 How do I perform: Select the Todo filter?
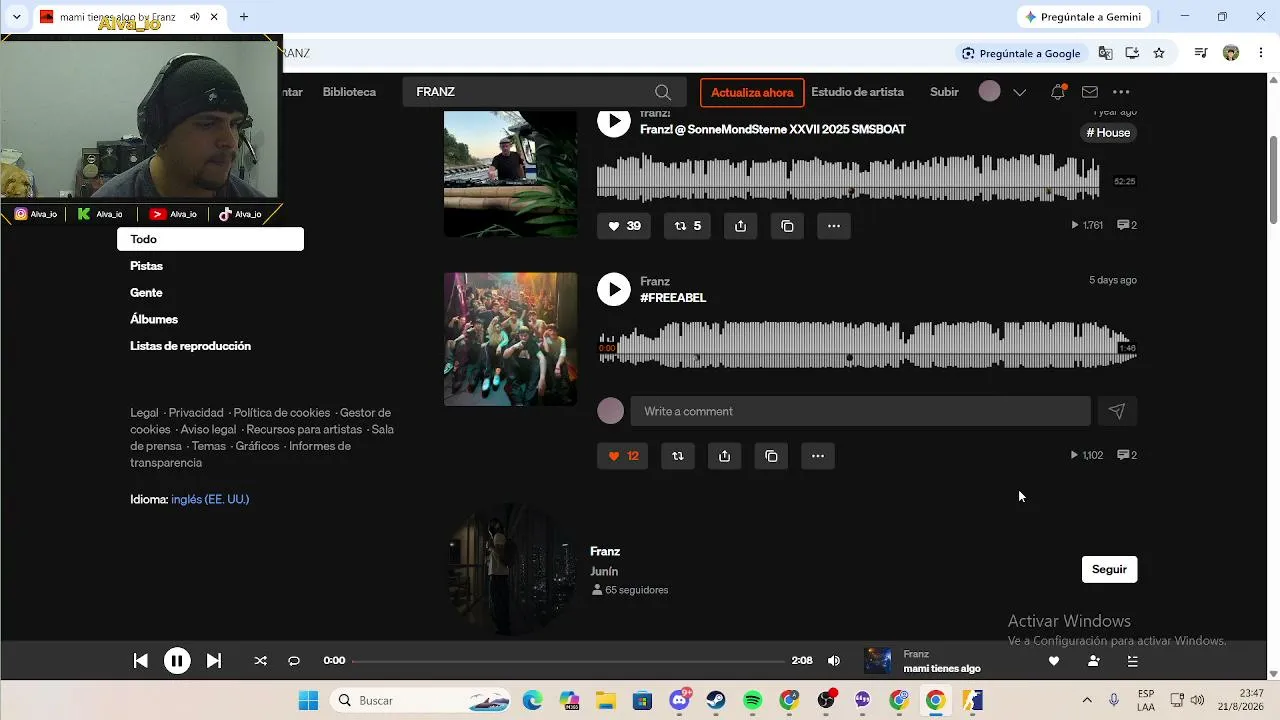[210, 239]
